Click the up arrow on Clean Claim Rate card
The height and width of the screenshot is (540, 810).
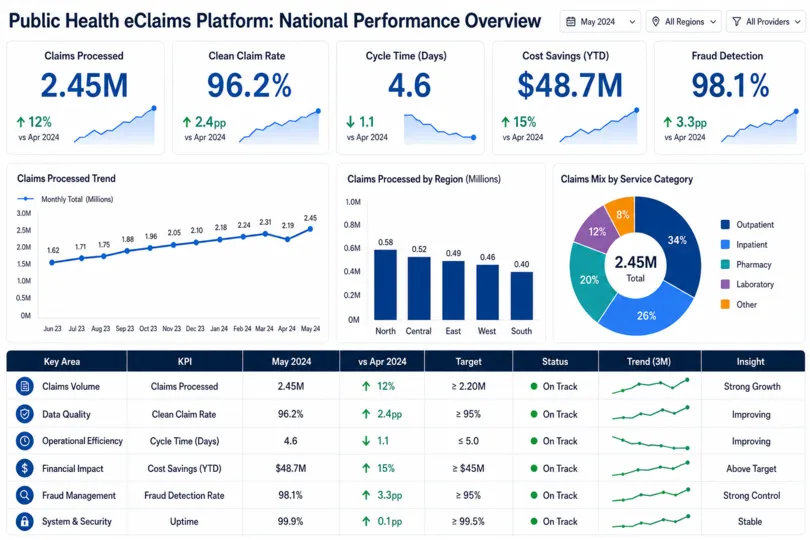187,122
